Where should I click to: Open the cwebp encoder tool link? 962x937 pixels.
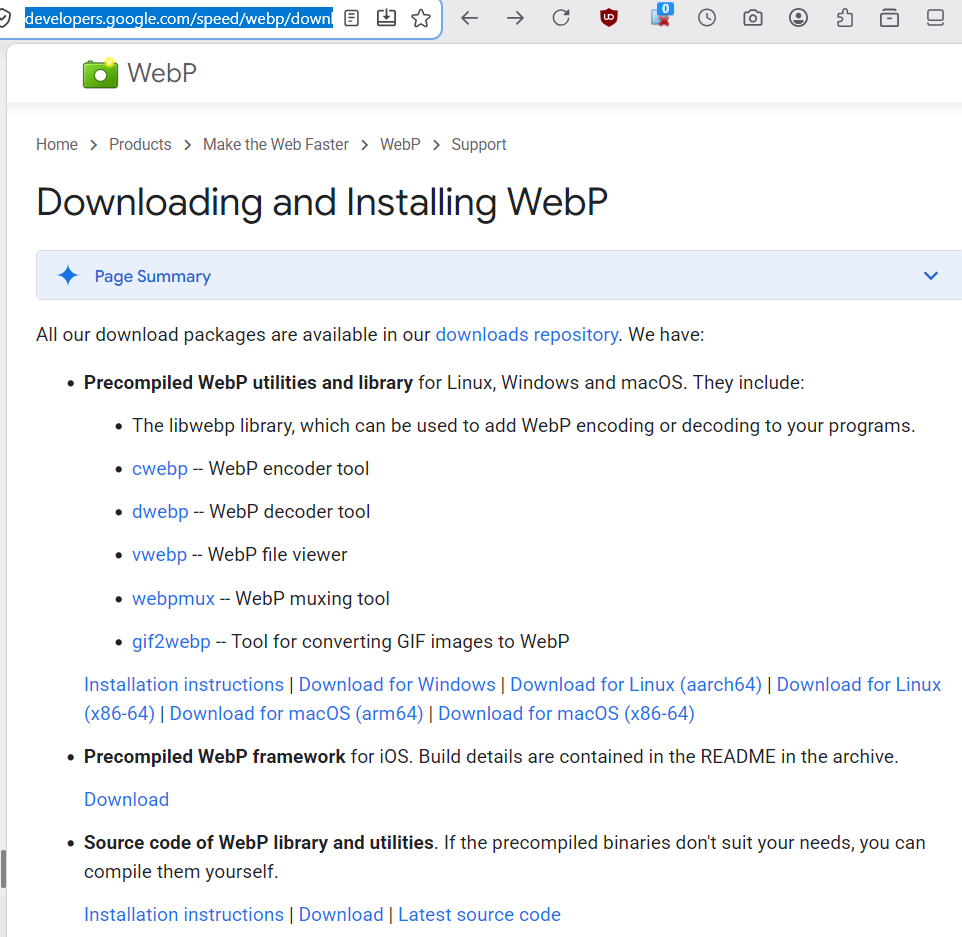(x=160, y=468)
